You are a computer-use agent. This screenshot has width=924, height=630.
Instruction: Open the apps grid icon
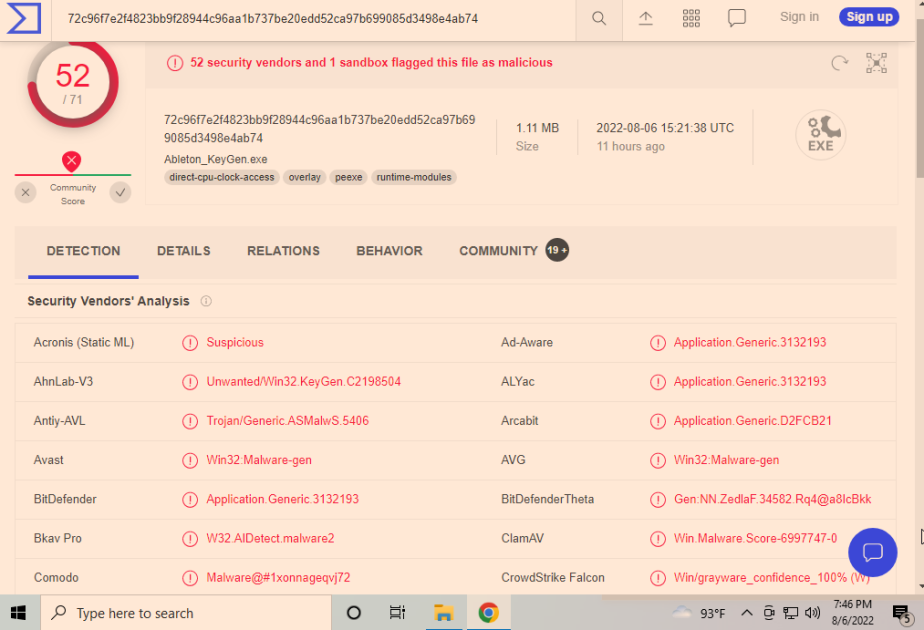(691, 18)
